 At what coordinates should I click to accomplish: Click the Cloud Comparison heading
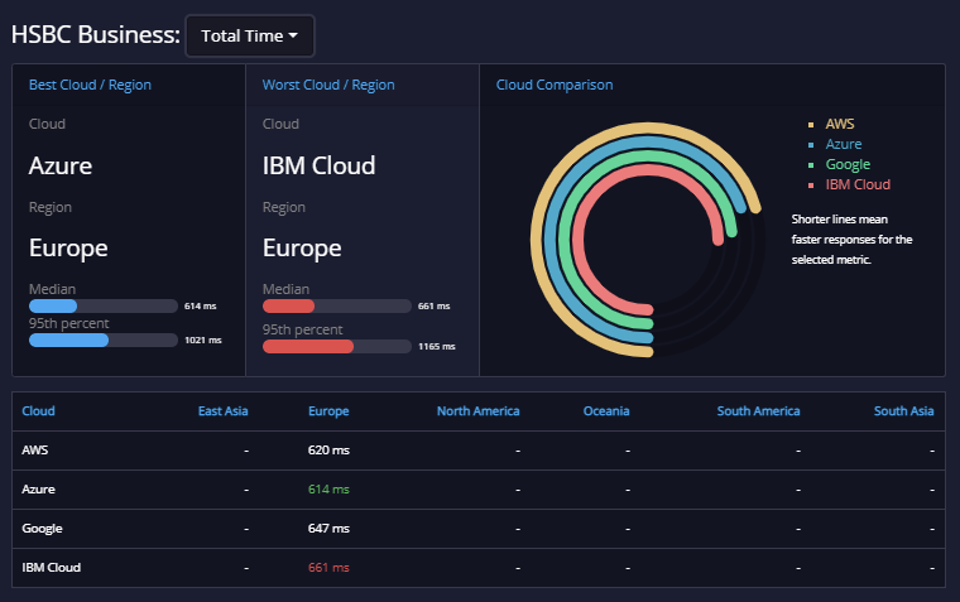[x=554, y=85]
